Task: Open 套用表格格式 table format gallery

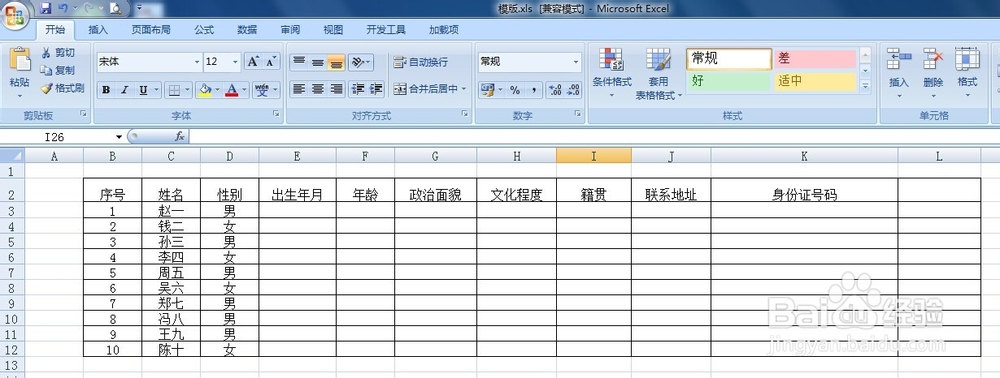Action: tap(658, 73)
